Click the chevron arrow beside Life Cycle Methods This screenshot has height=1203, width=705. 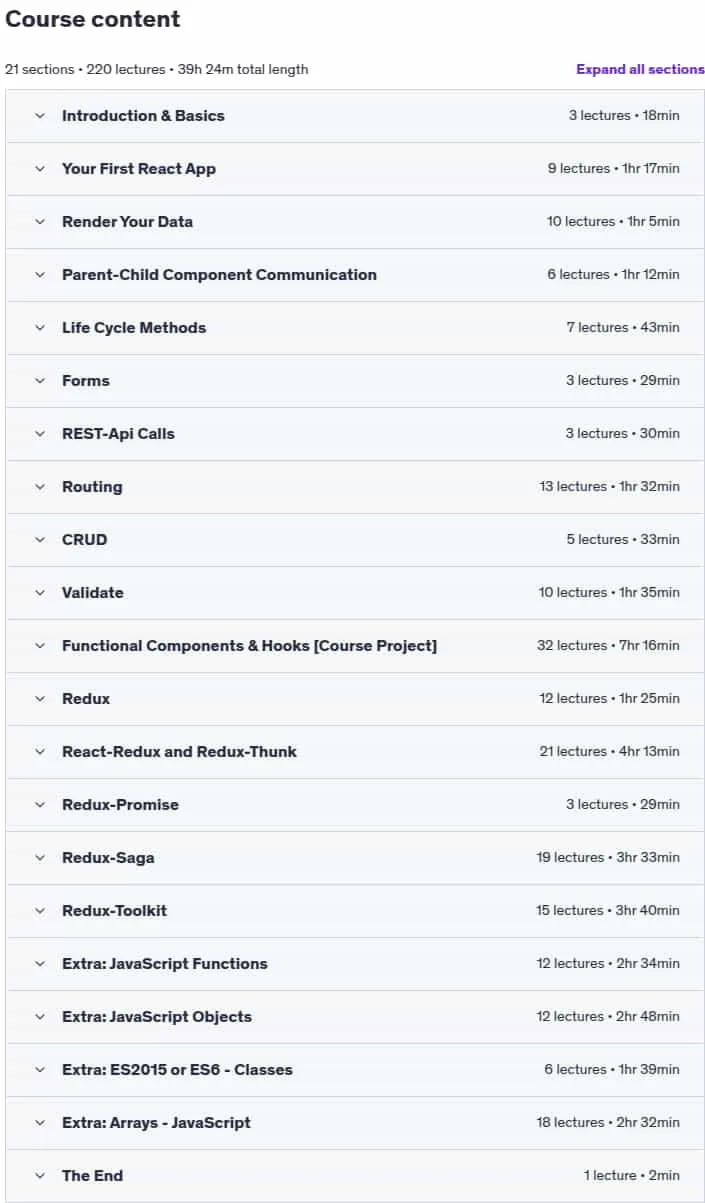click(40, 328)
